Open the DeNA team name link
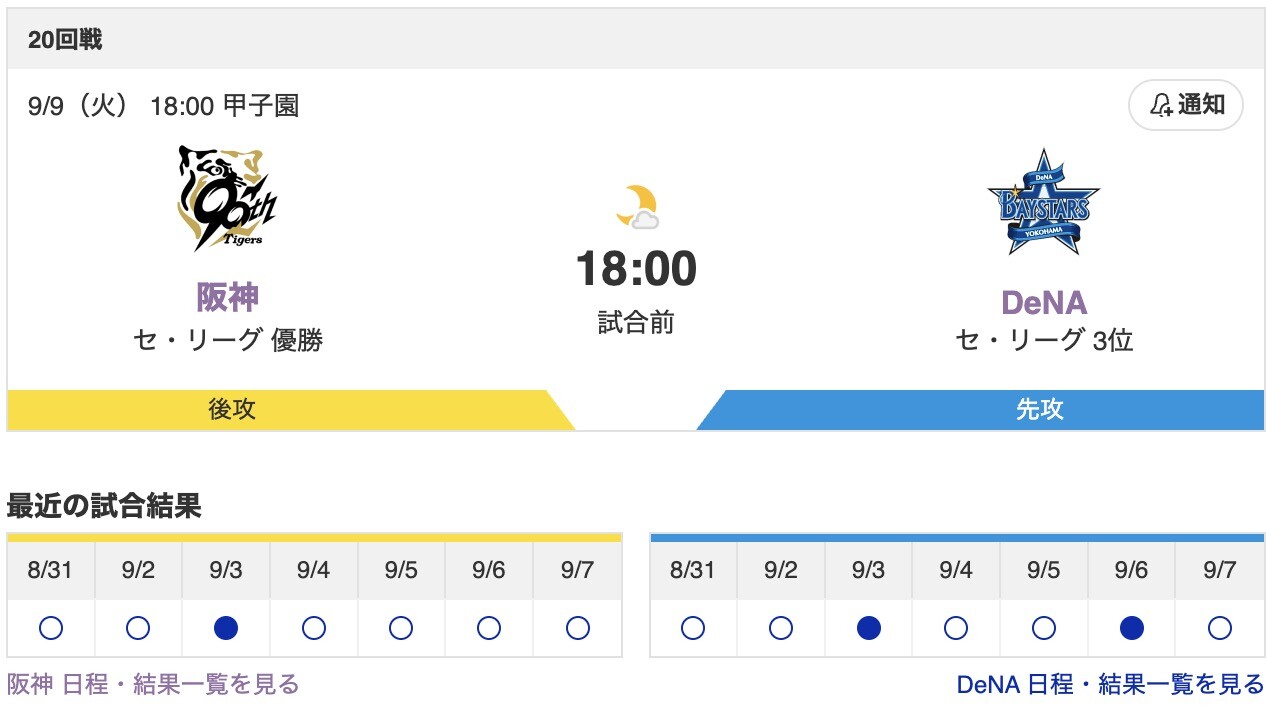This screenshot has height=718, width=1266. point(1043,302)
